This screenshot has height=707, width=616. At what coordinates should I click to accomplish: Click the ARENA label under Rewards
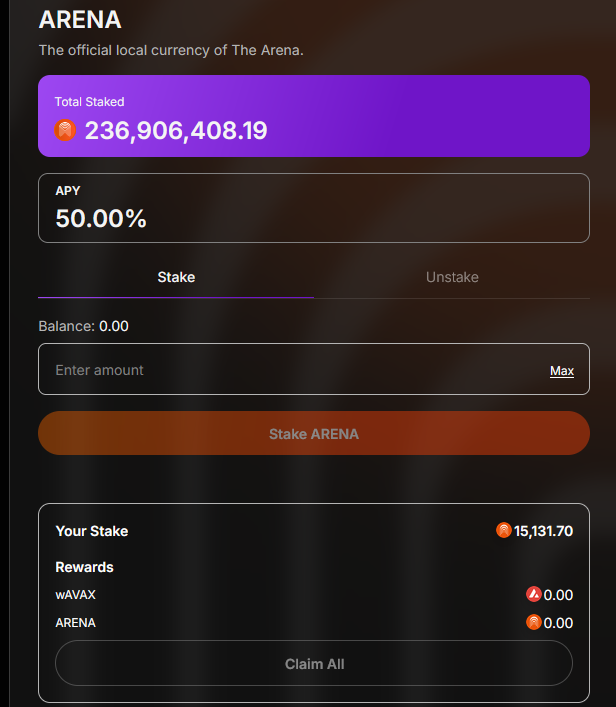point(76,623)
